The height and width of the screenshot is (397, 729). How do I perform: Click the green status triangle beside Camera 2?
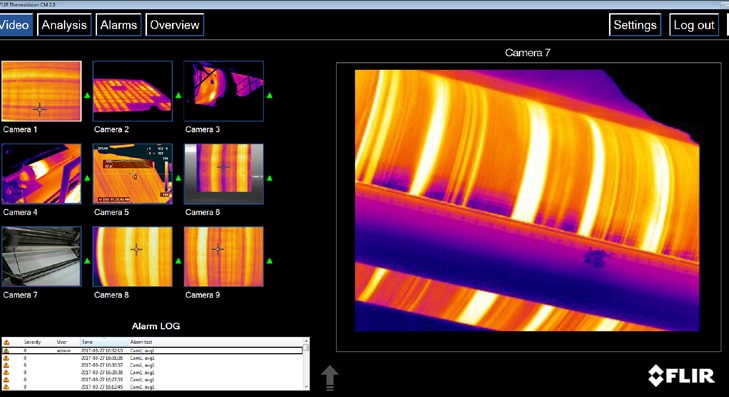click(x=178, y=95)
